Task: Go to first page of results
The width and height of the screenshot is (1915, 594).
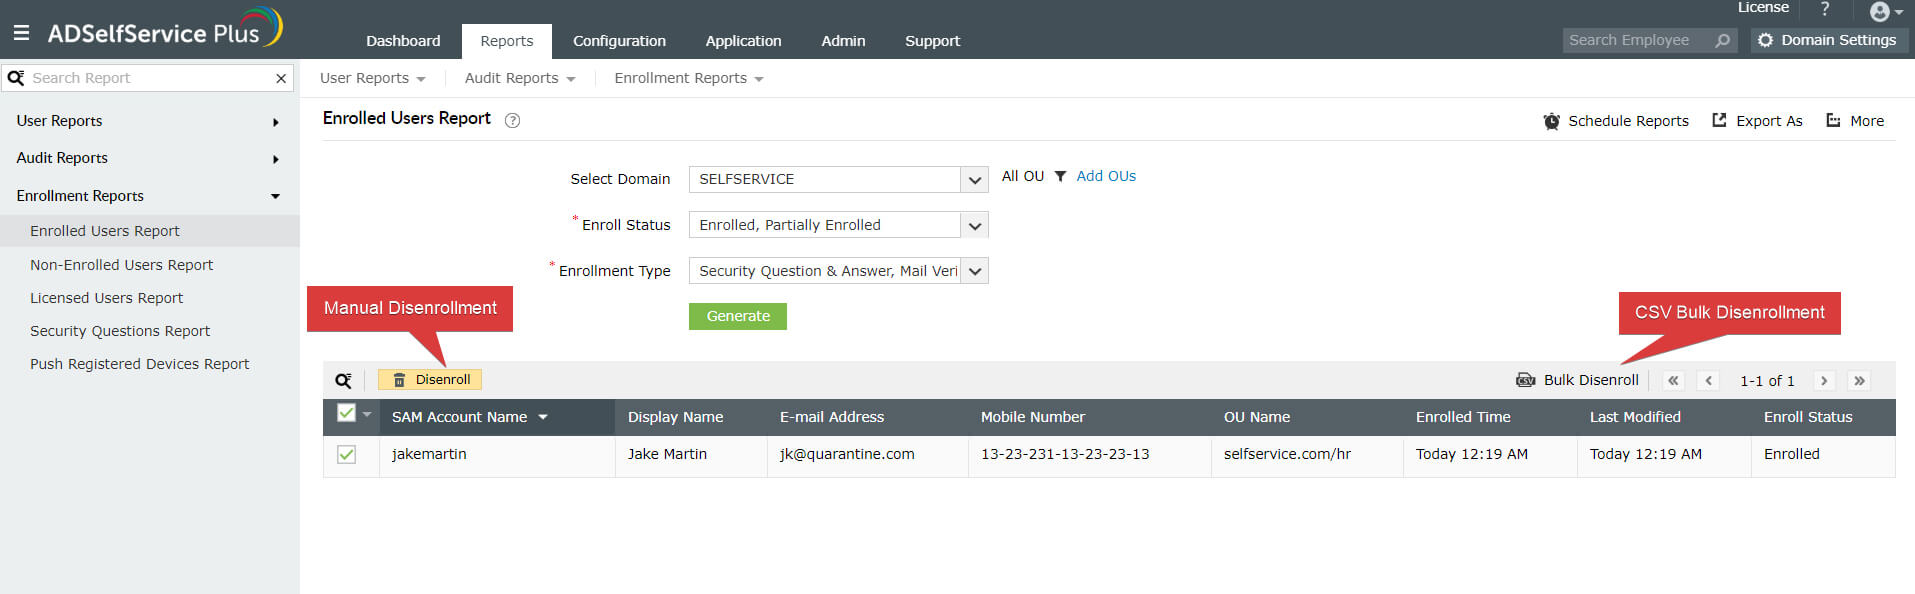Action: [x=1673, y=381]
